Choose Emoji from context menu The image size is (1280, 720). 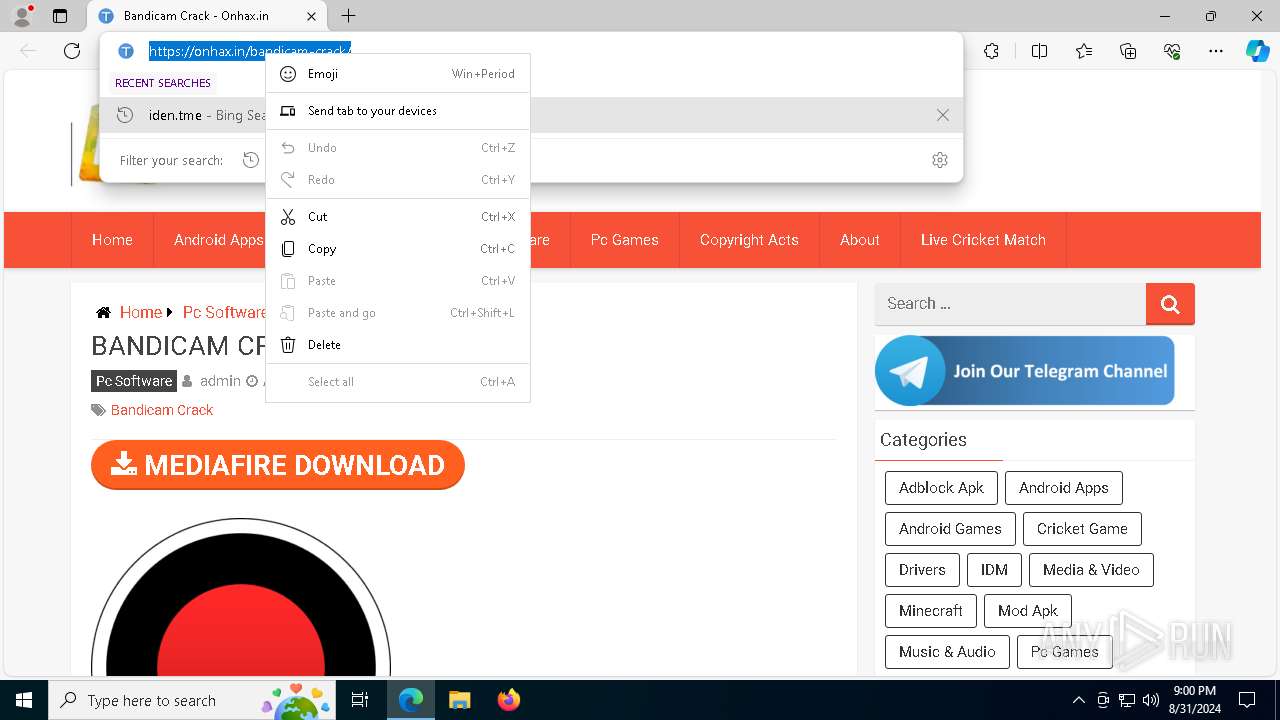(398, 74)
